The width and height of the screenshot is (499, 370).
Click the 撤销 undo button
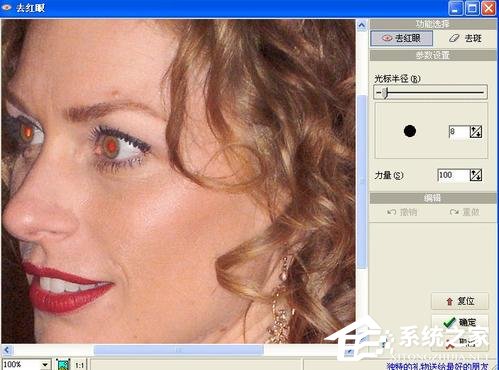point(402,212)
